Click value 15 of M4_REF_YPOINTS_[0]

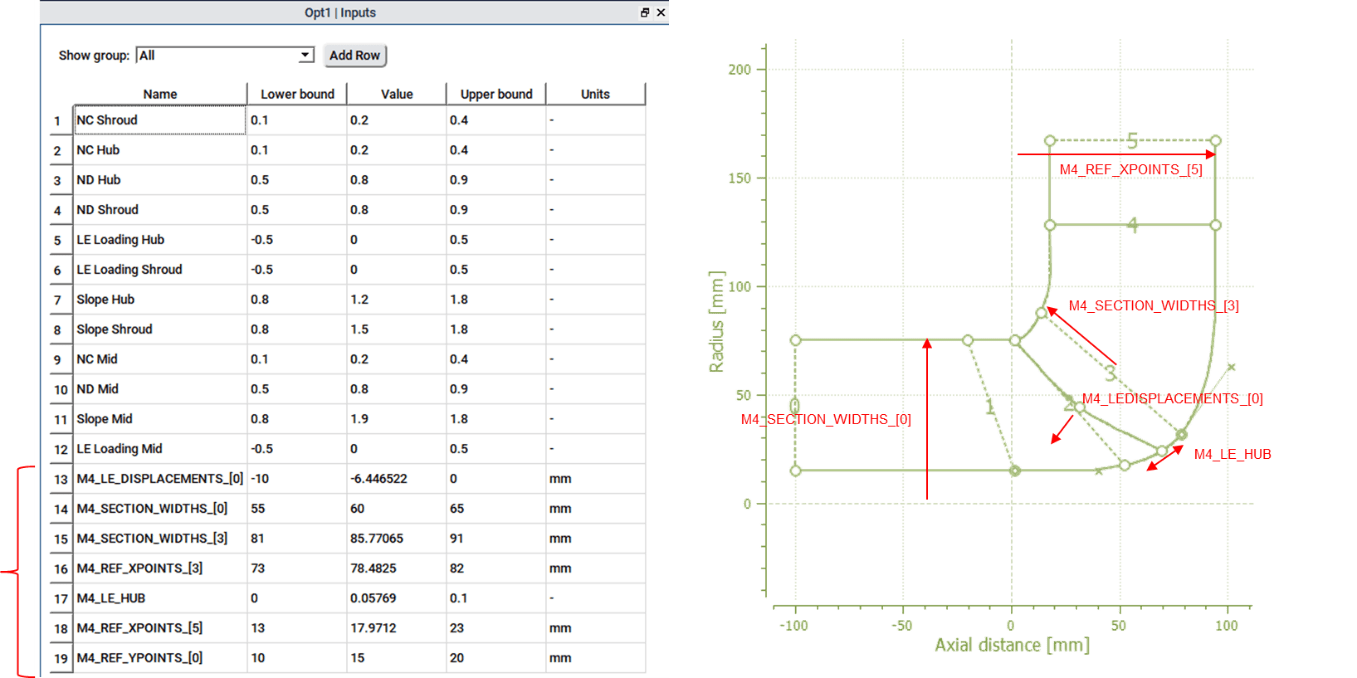396,658
